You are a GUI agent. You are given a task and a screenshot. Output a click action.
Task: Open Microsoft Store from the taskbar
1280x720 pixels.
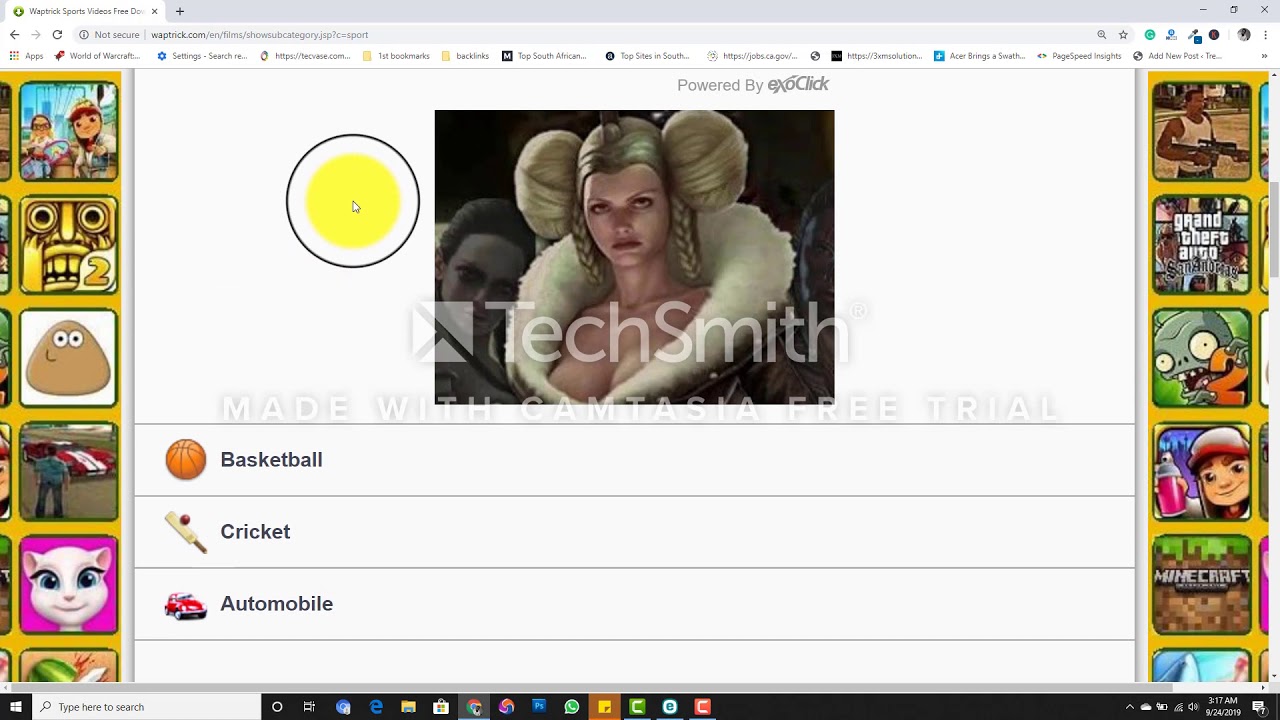tap(441, 707)
